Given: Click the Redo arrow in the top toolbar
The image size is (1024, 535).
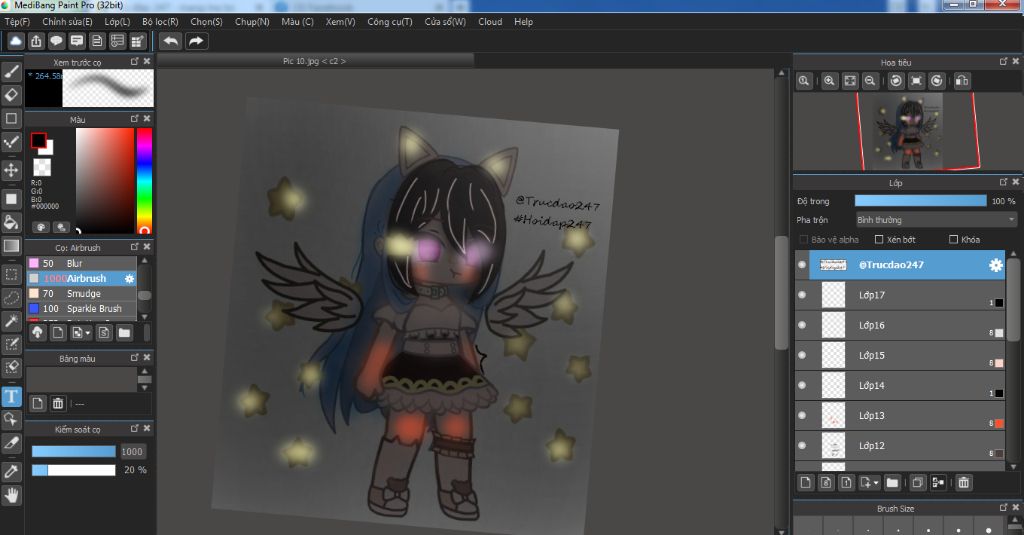Looking at the screenshot, I should pos(196,41).
